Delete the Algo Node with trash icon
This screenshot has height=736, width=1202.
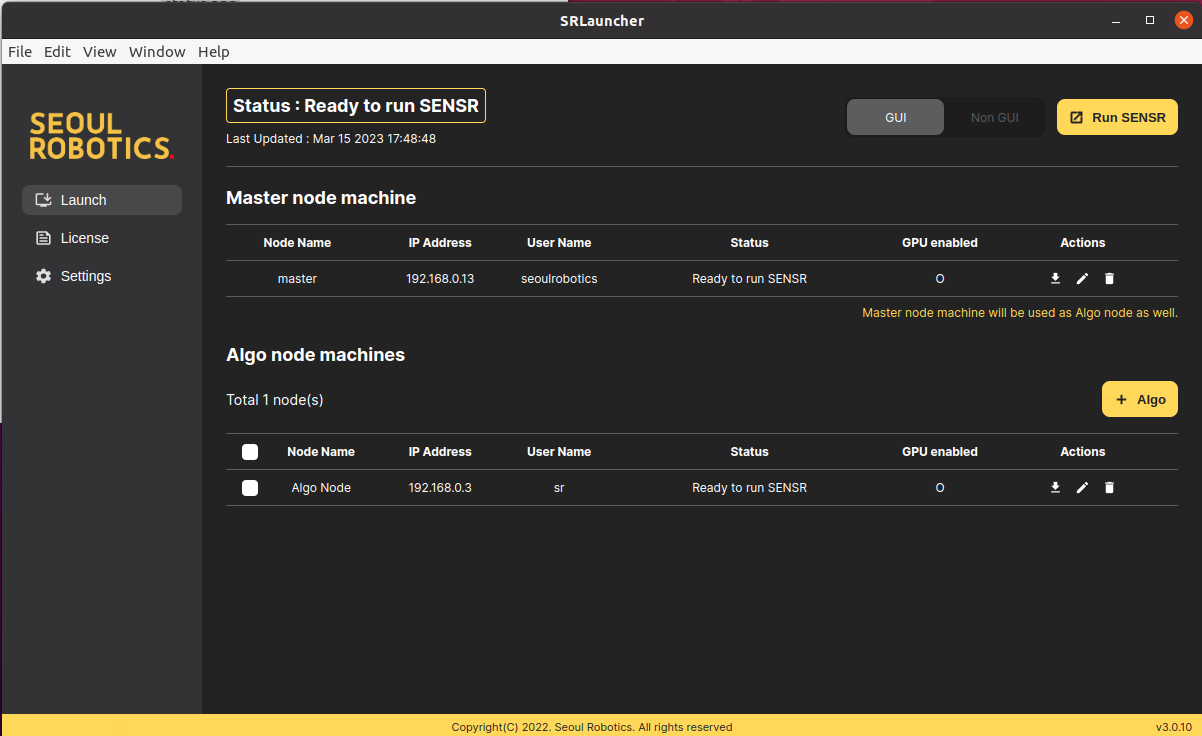tap(1109, 488)
